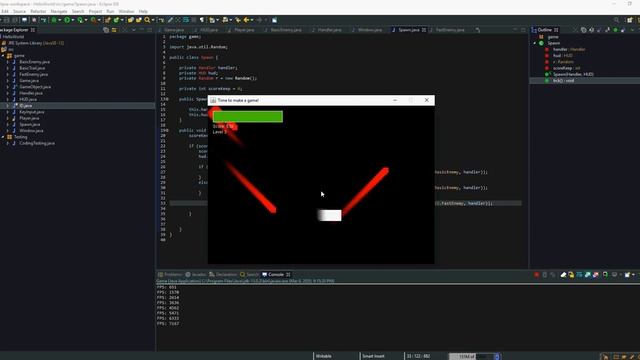
Task: Click Clear Console eraser icon
Action: pos(563,275)
